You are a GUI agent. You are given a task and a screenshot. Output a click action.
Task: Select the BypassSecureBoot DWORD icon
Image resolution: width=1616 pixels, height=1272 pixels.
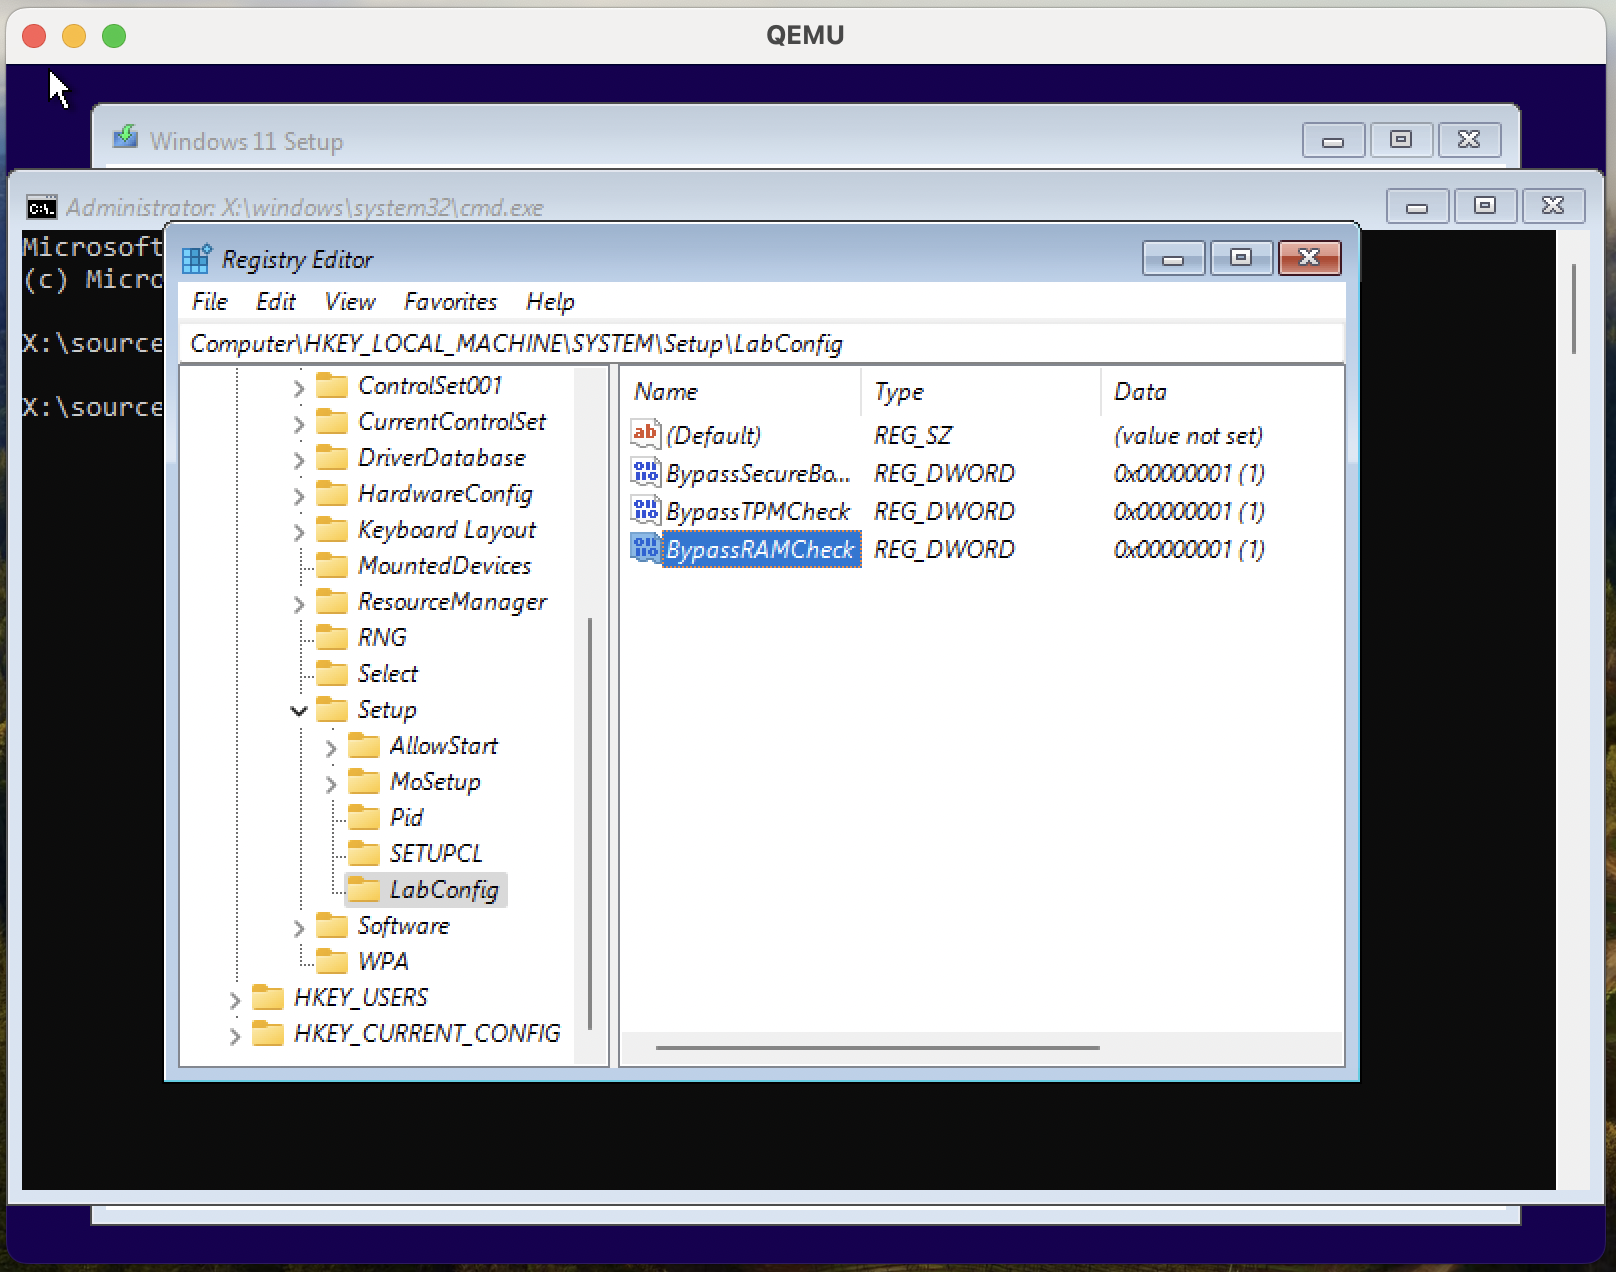645,472
